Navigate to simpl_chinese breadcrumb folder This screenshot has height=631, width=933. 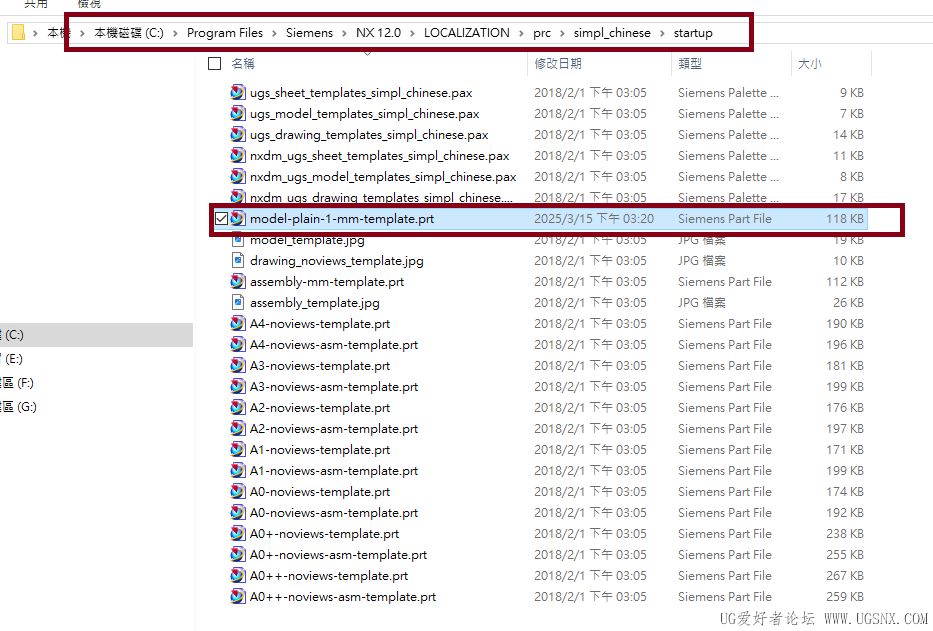(612, 33)
